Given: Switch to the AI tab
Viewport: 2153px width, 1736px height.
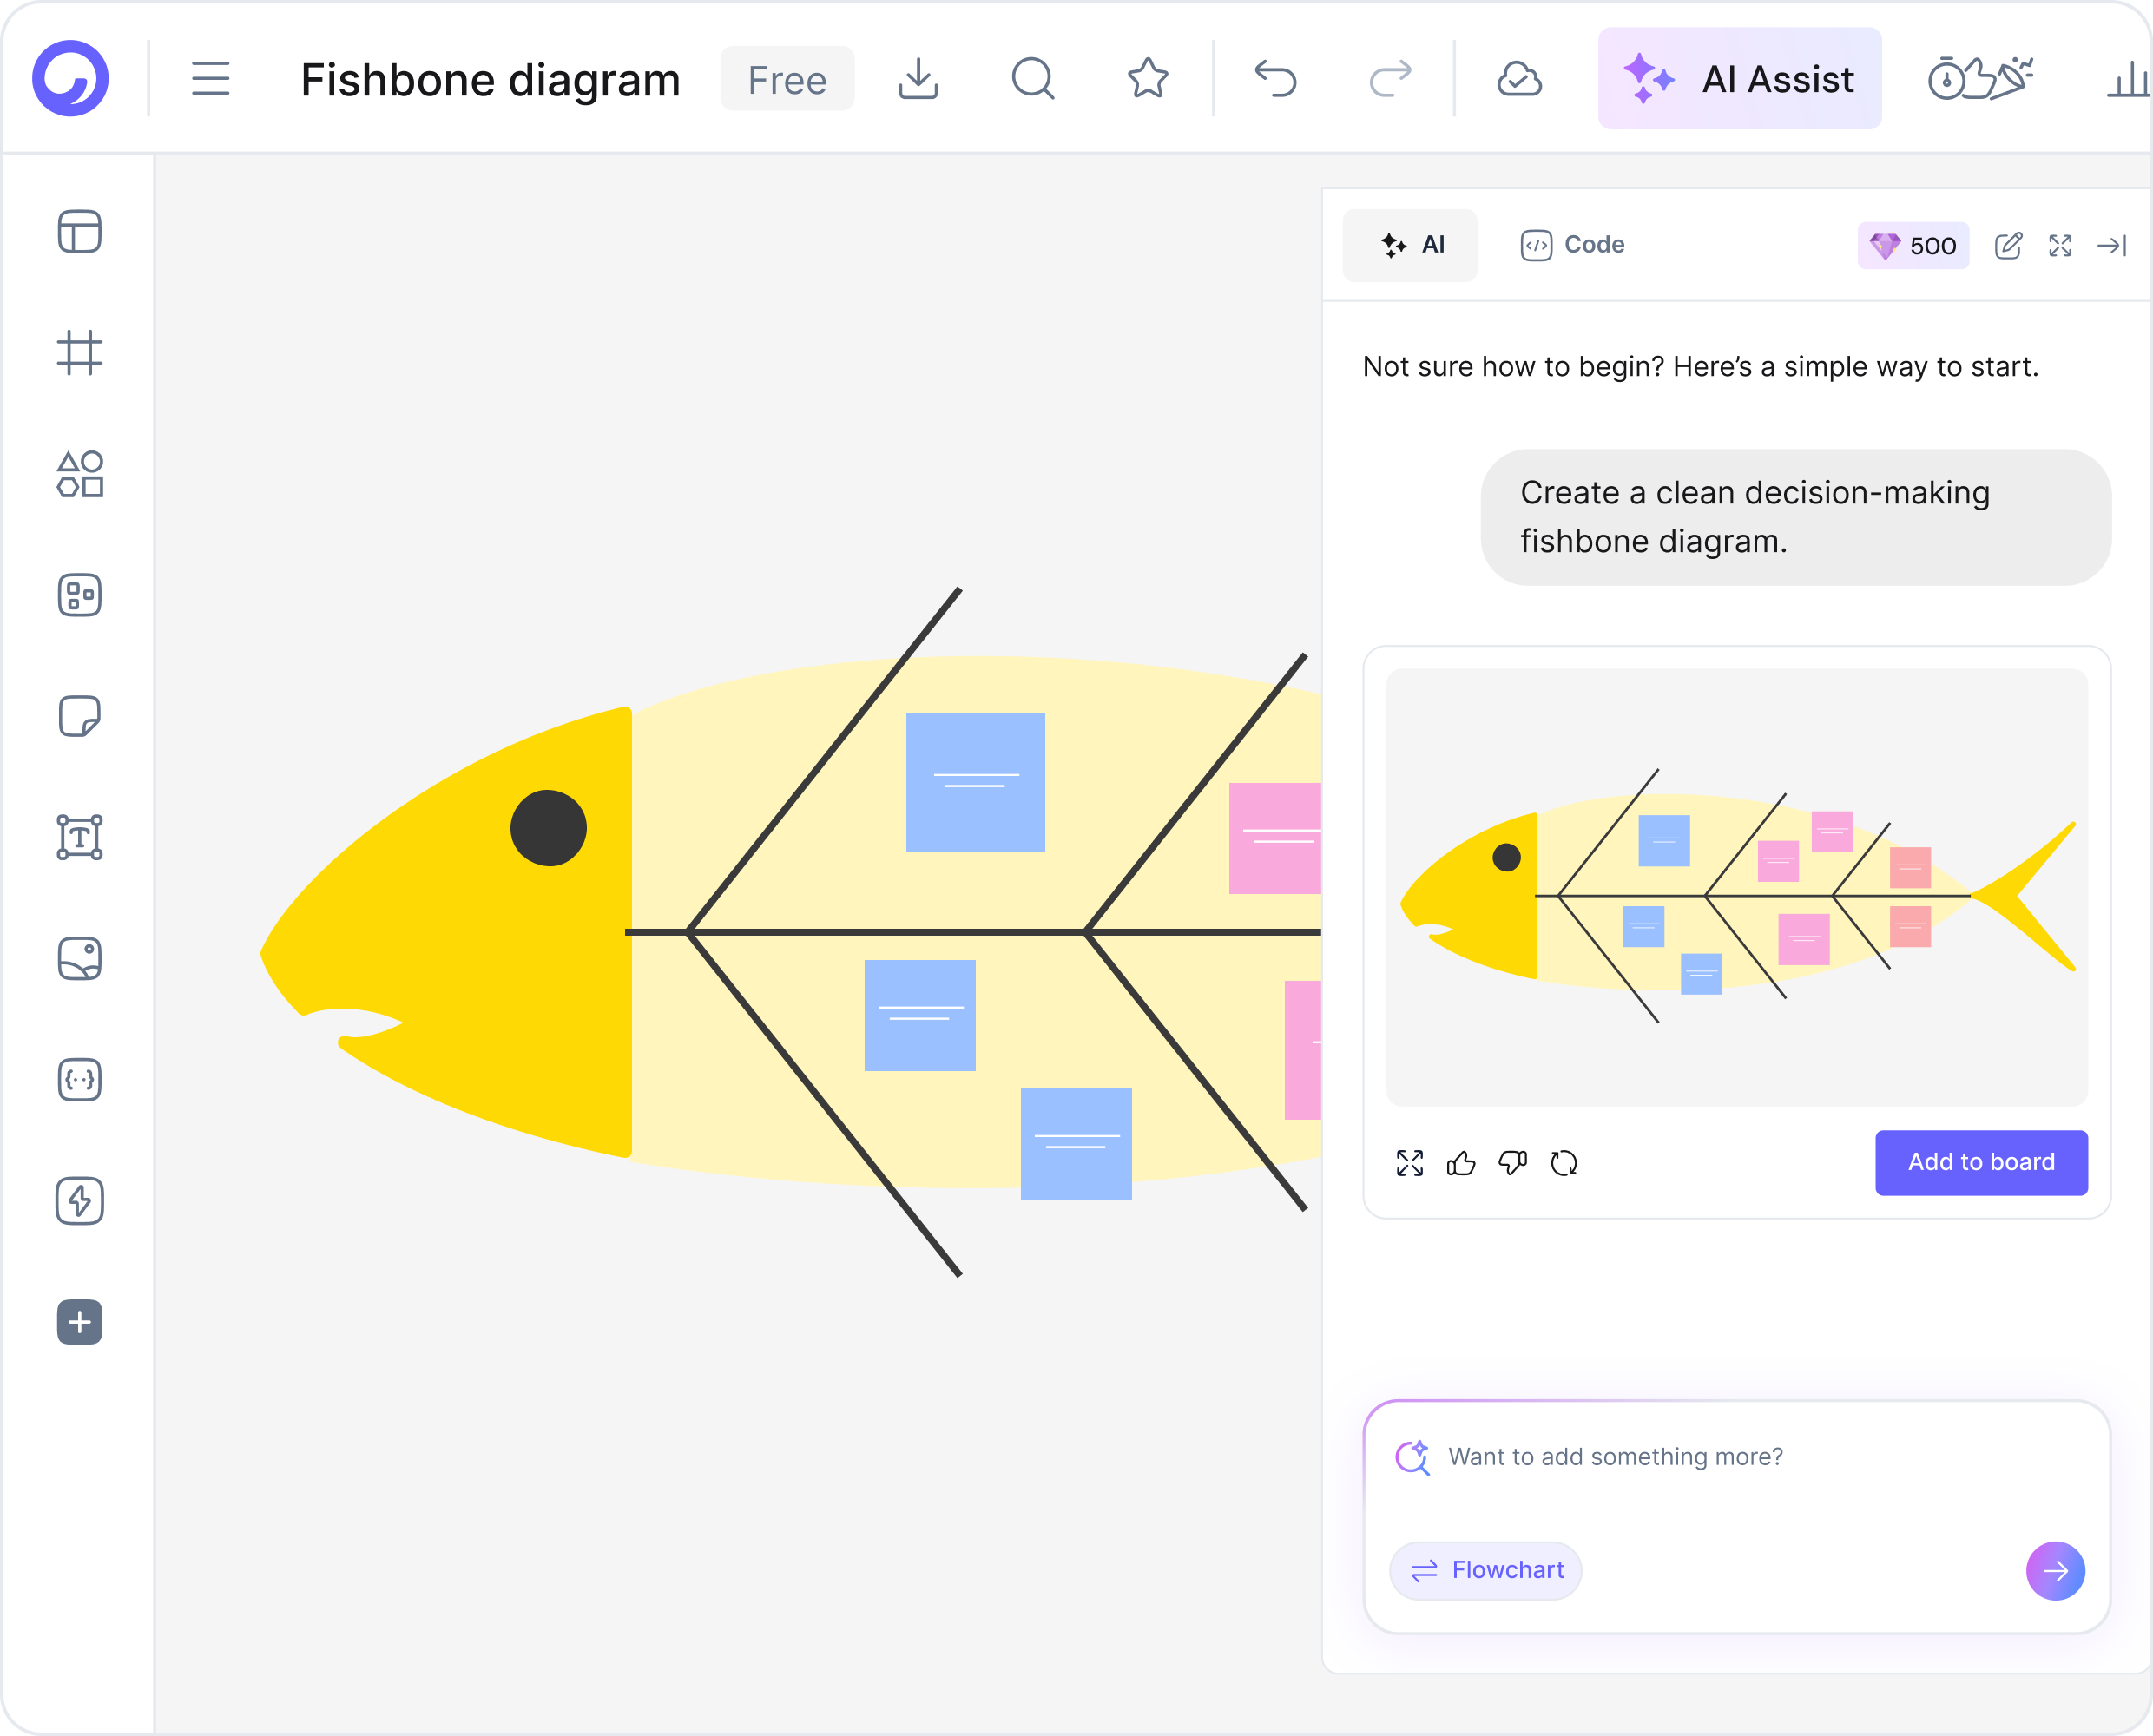Looking at the screenshot, I should click(x=1410, y=245).
